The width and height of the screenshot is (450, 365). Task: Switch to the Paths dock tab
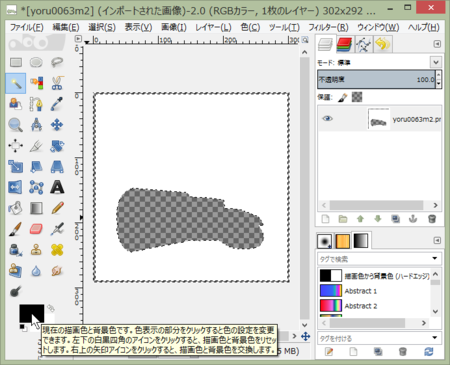pyautogui.click(x=363, y=44)
